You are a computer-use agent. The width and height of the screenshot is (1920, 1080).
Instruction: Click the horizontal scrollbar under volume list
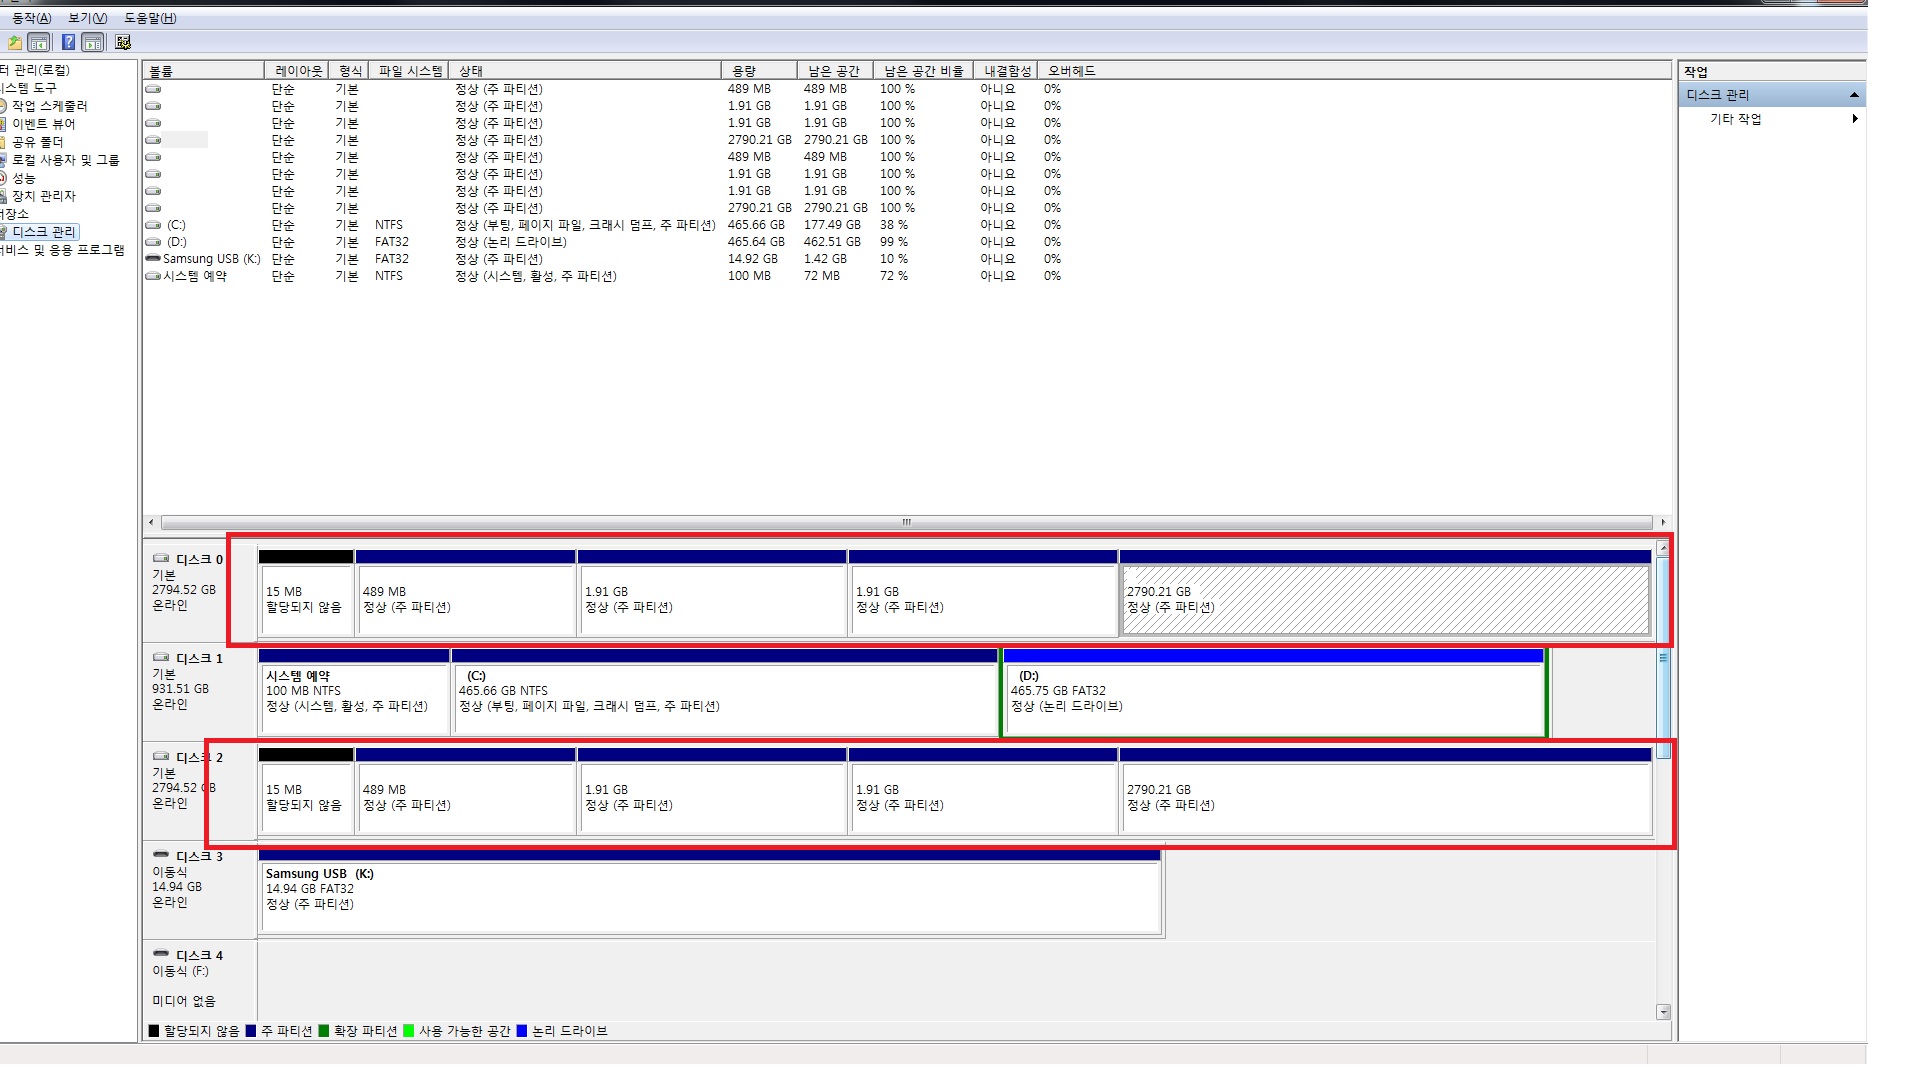click(x=906, y=522)
